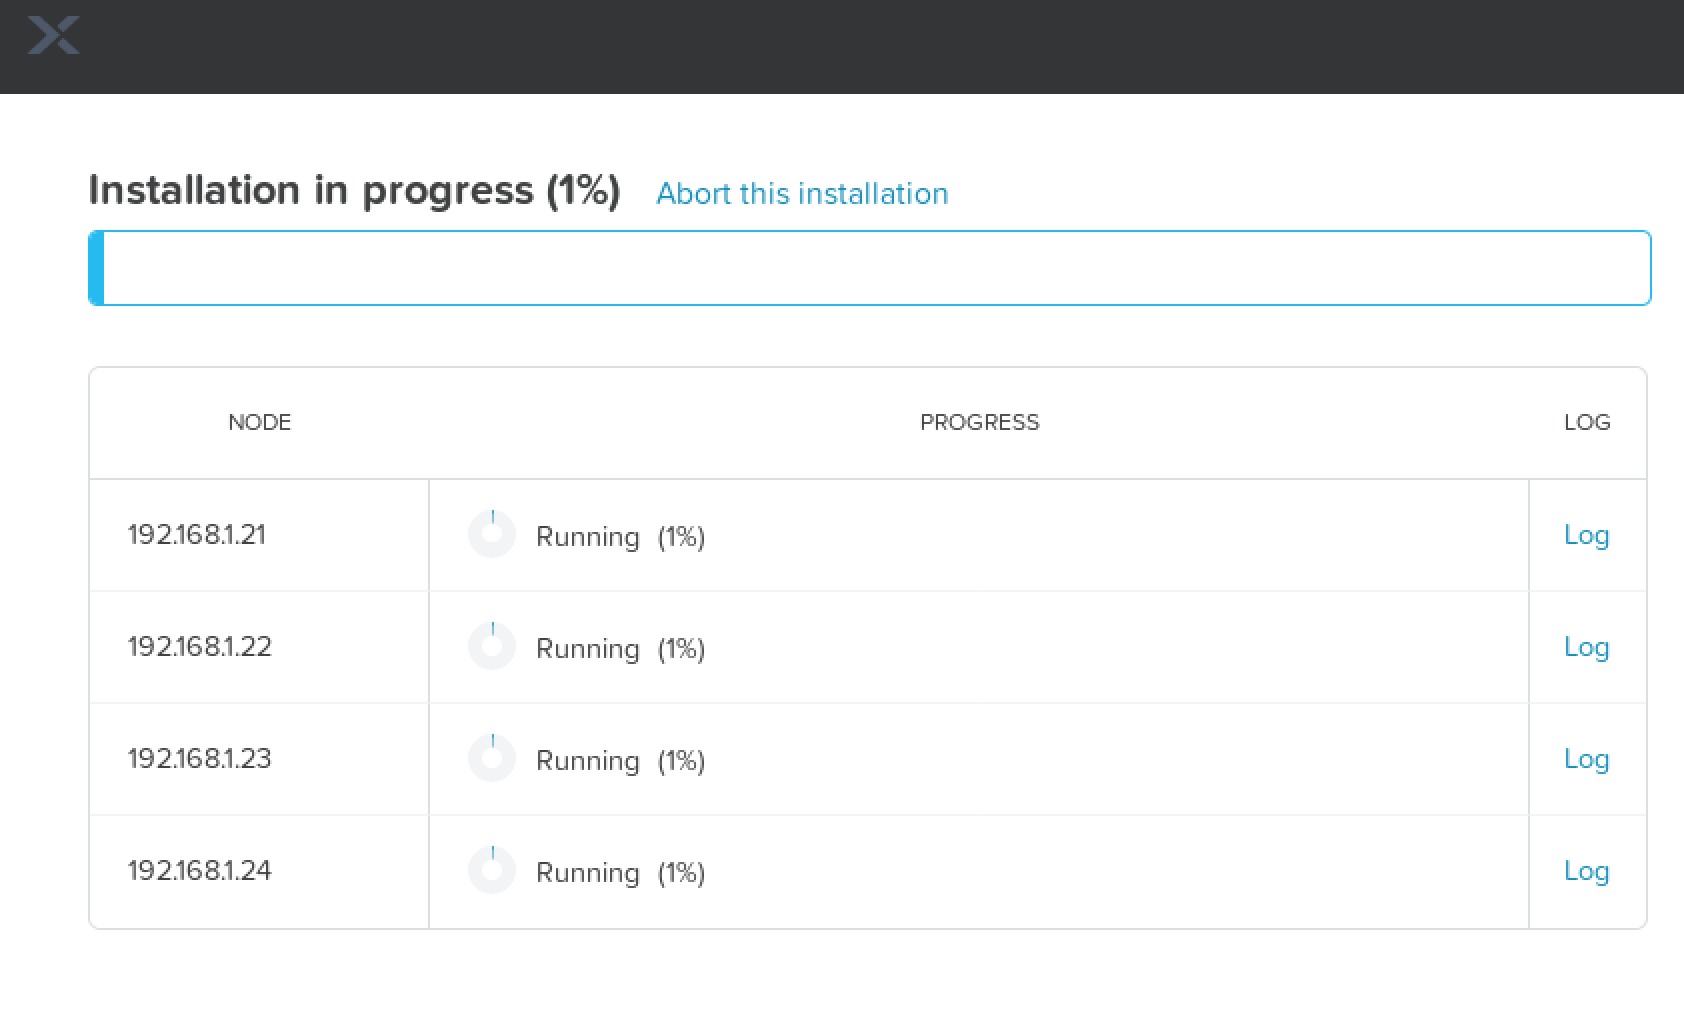
Task: Select node address 192.168.1.24
Action: coord(199,871)
